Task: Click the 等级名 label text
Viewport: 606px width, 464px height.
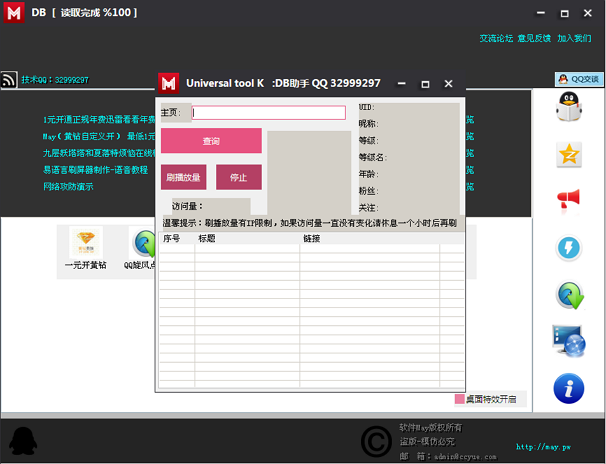Action: (x=373, y=157)
